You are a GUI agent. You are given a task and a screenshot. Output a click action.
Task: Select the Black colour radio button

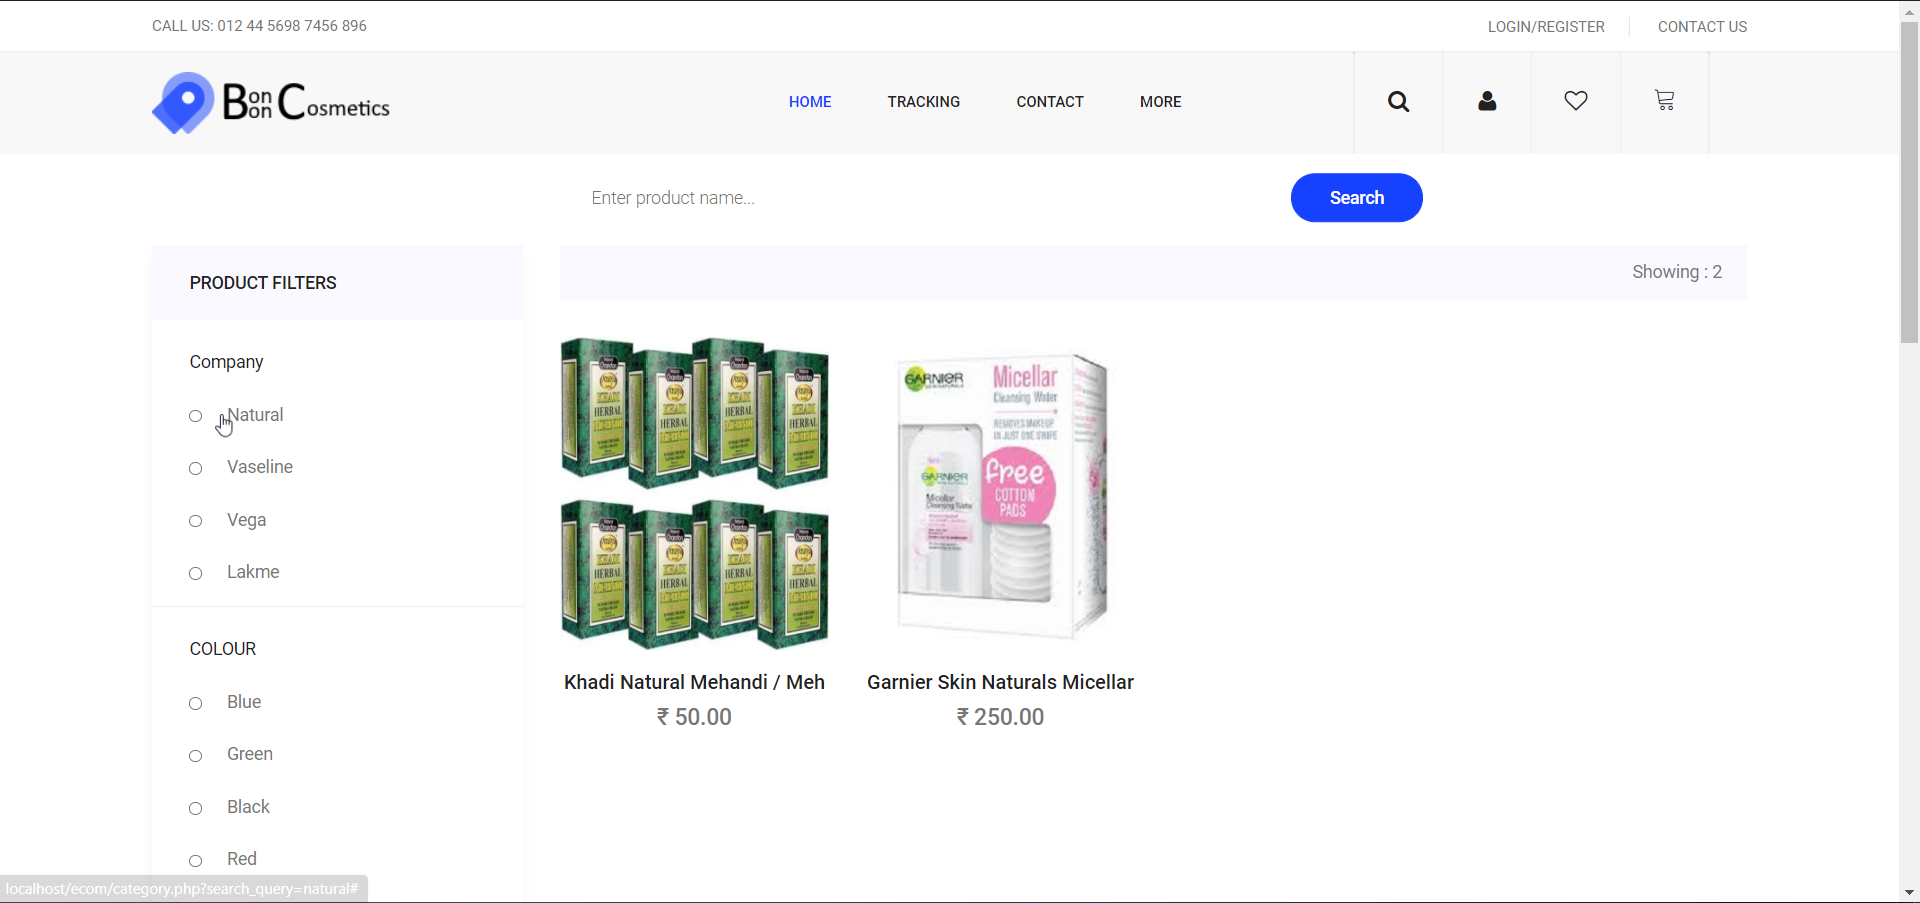click(x=196, y=808)
